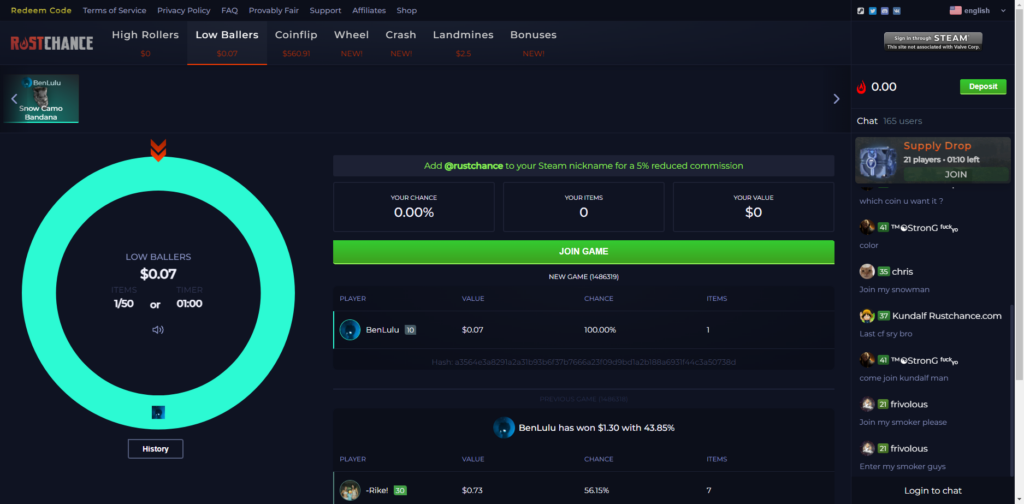Click BenLulu Snow Camo Bandana thumbnail
This screenshot has height=504, width=1024.
click(x=41, y=99)
